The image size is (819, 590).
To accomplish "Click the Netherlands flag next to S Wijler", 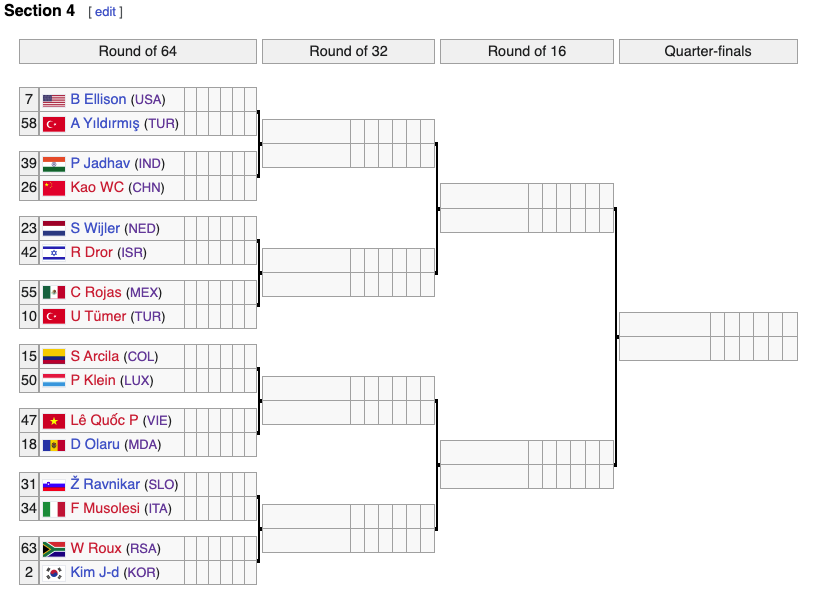I will [54, 229].
